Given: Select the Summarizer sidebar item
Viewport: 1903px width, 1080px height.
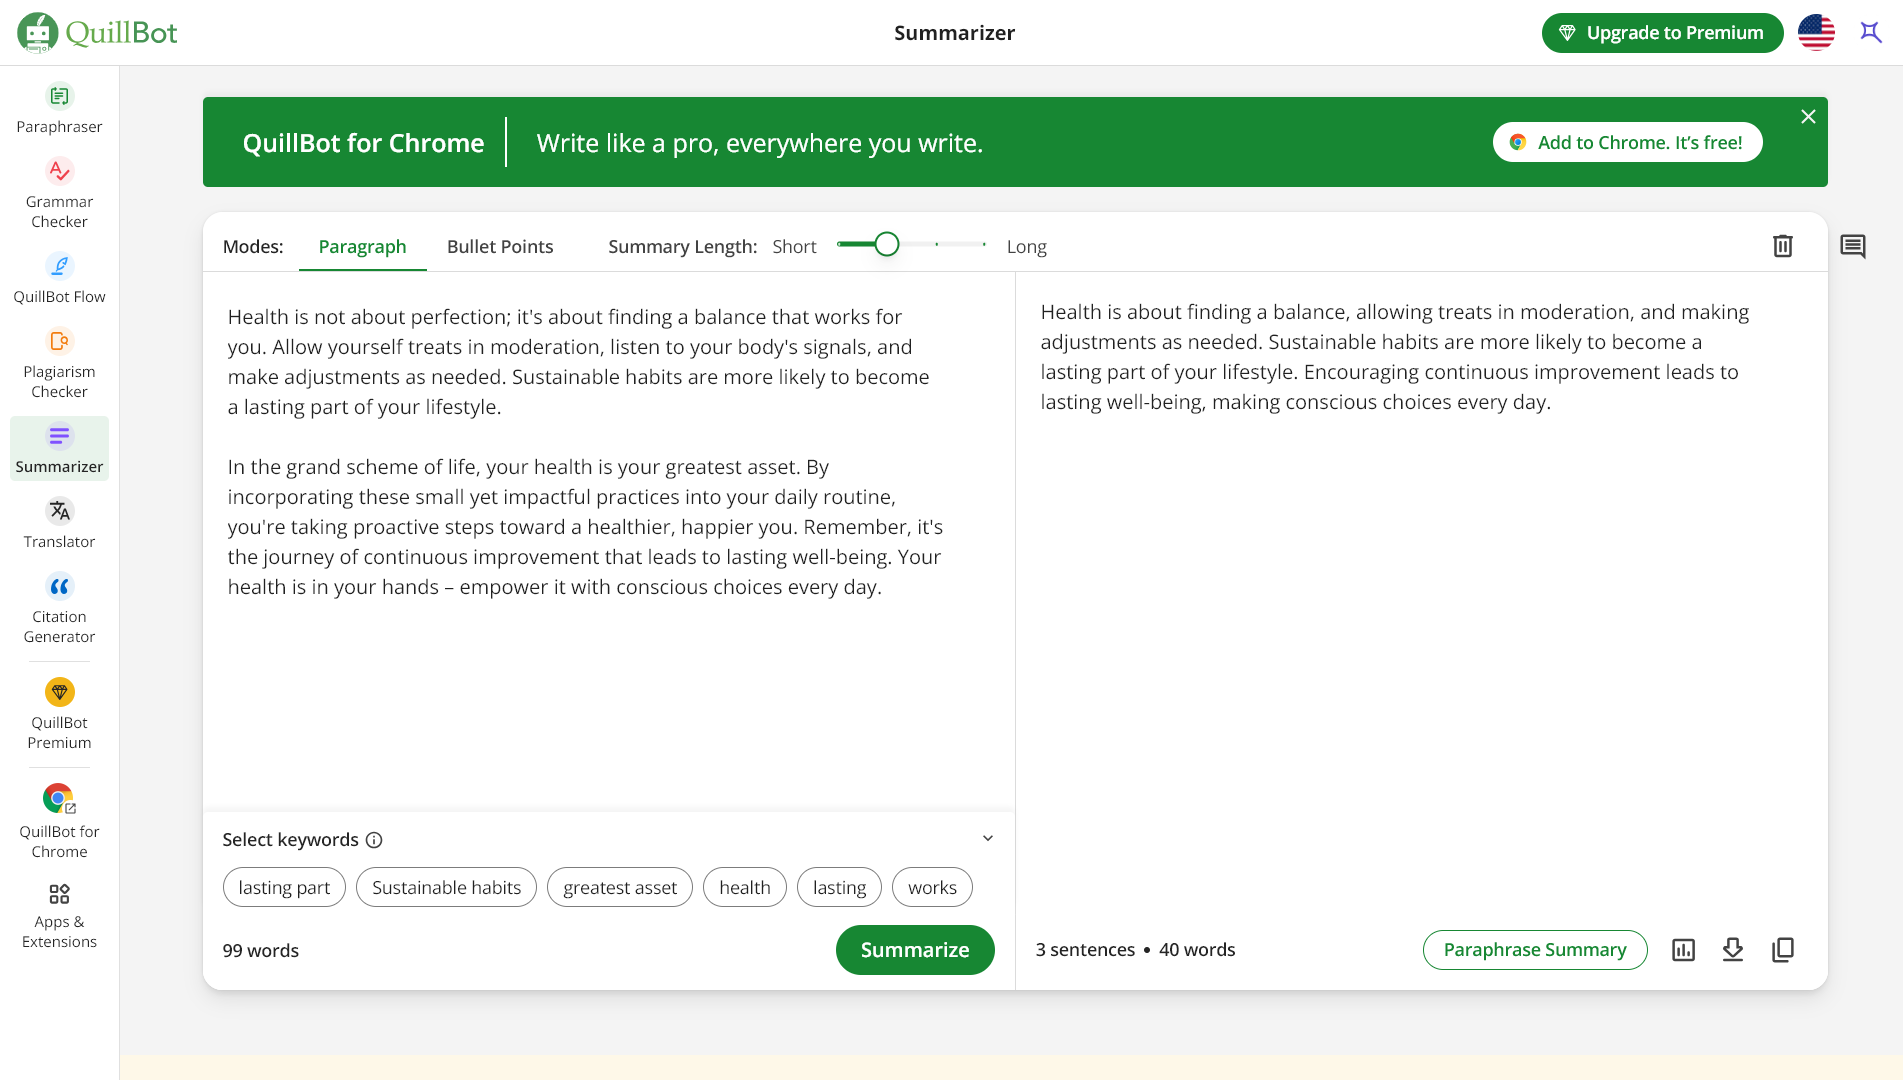Looking at the screenshot, I should point(59,448).
